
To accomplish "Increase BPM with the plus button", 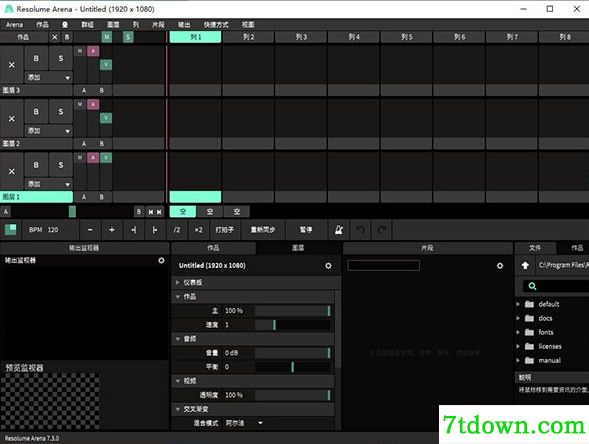I will coord(112,230).
